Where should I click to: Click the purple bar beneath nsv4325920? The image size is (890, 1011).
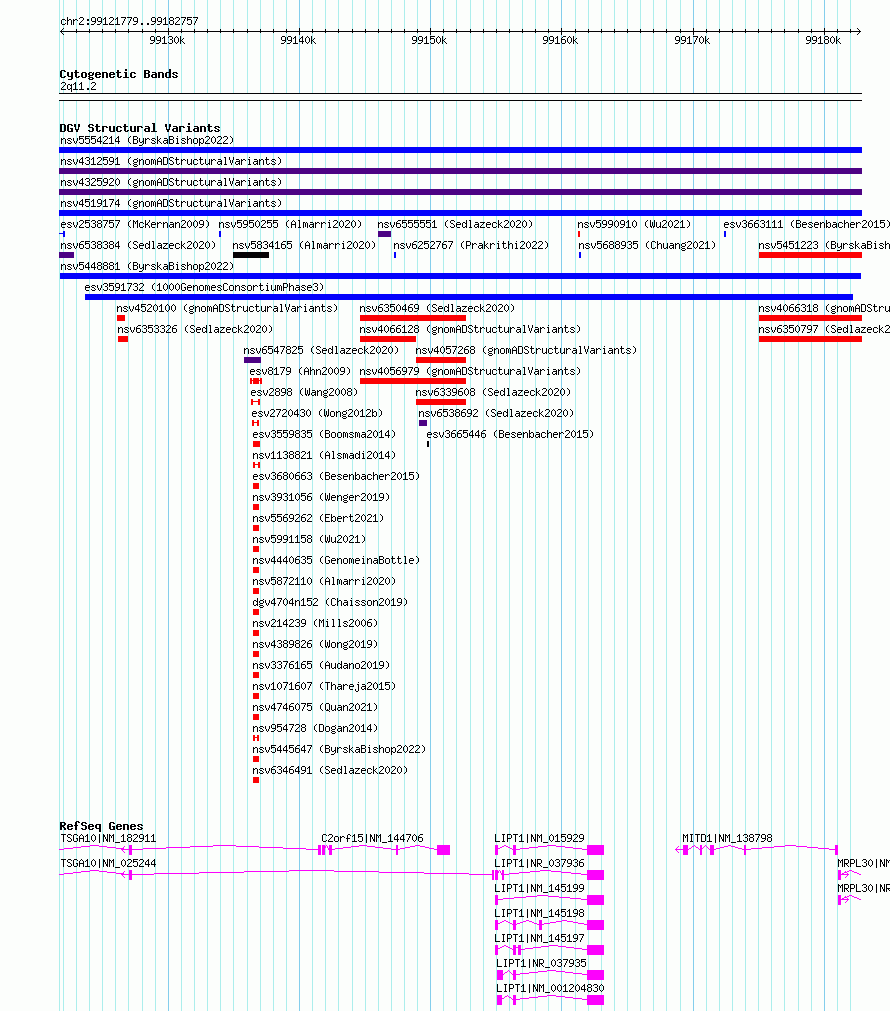[460, 192]
